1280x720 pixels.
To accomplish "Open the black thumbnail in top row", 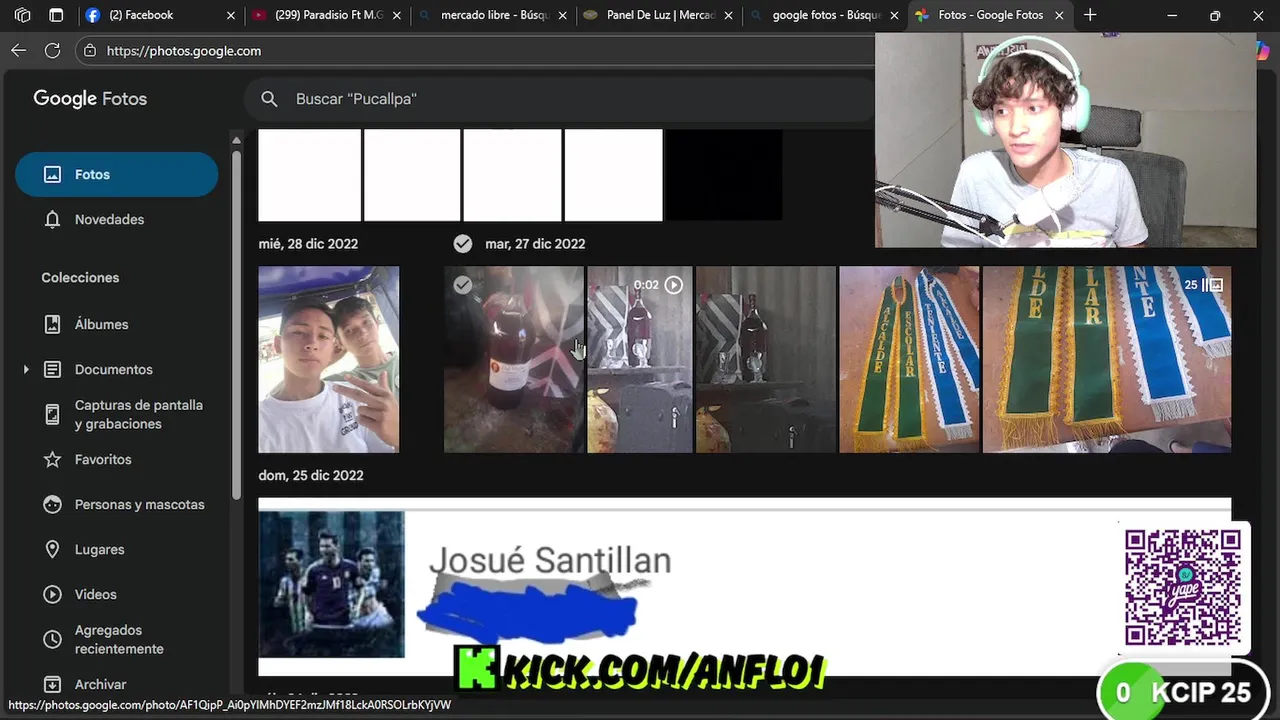I will [x=724, y=175].
